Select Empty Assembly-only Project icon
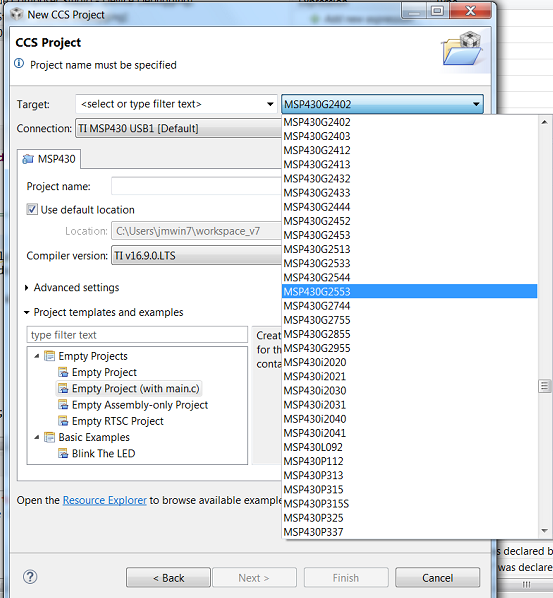The width and height of the screenshot is (553, 598). point(63,405)
